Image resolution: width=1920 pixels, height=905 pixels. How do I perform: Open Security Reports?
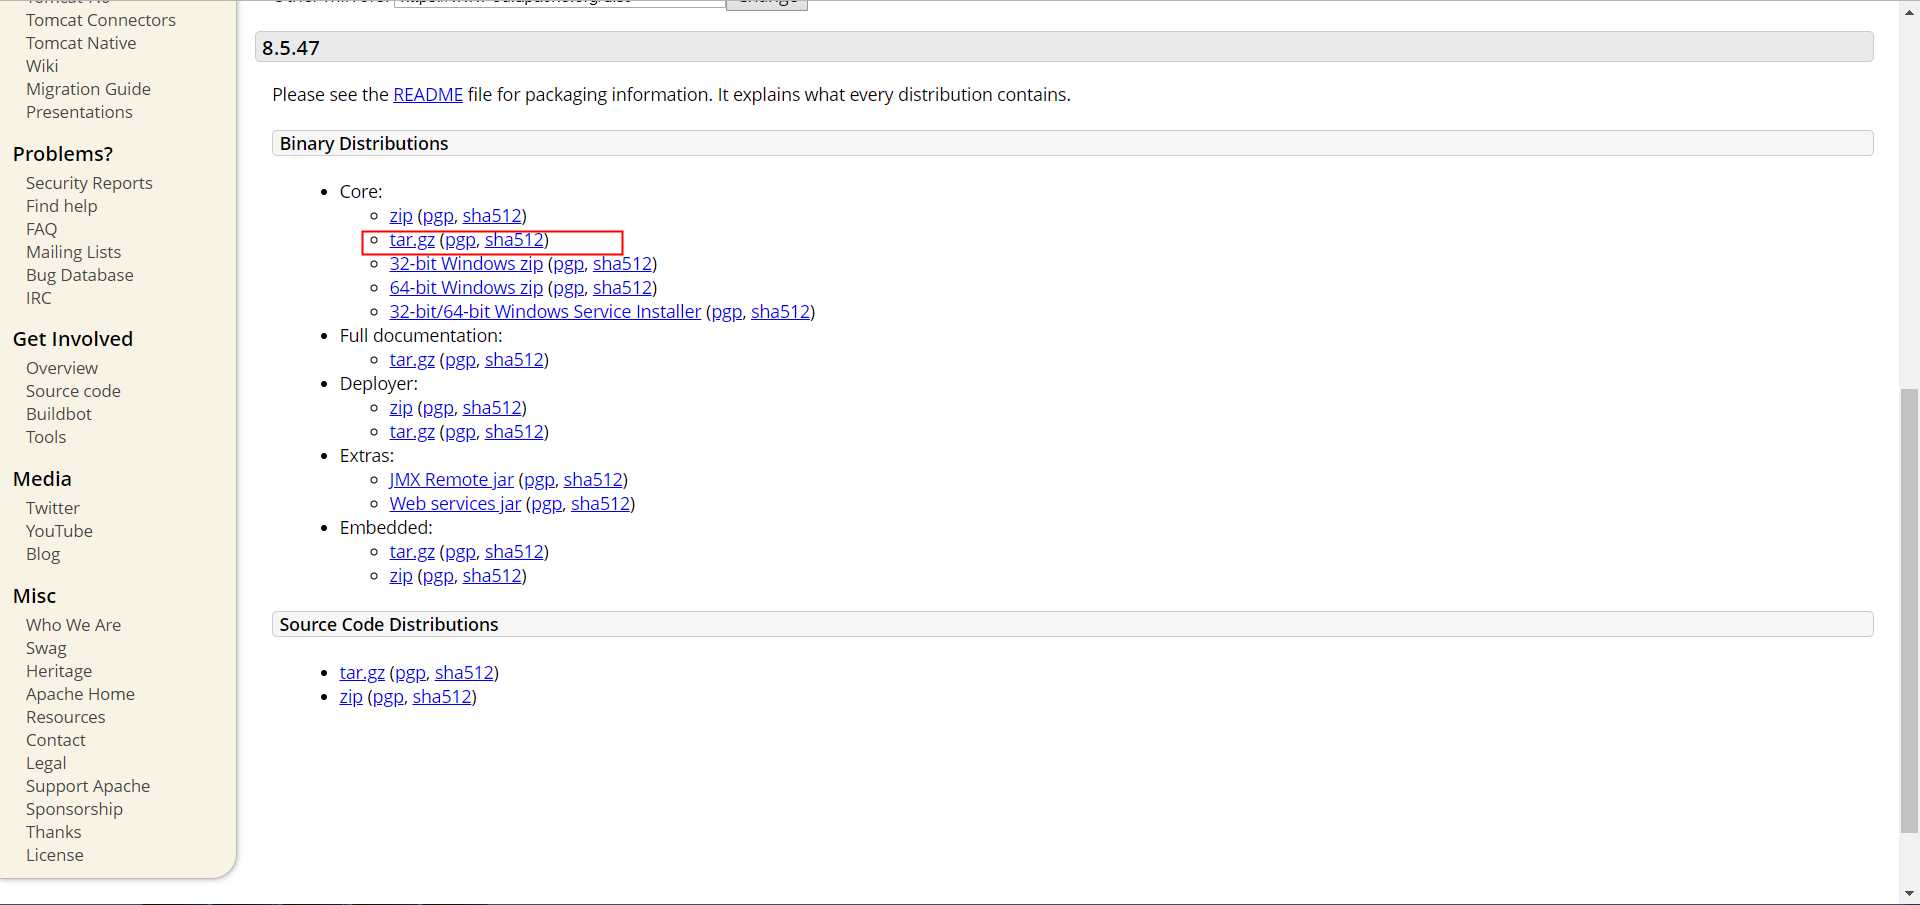[x=89, y=183]
